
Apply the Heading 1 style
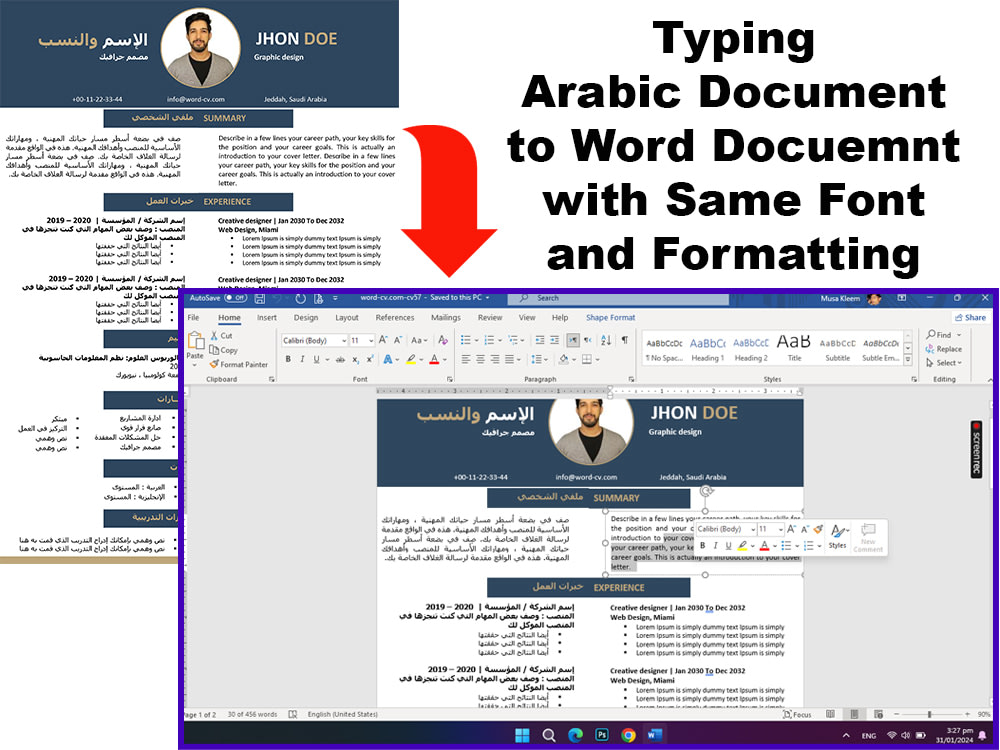707,349
